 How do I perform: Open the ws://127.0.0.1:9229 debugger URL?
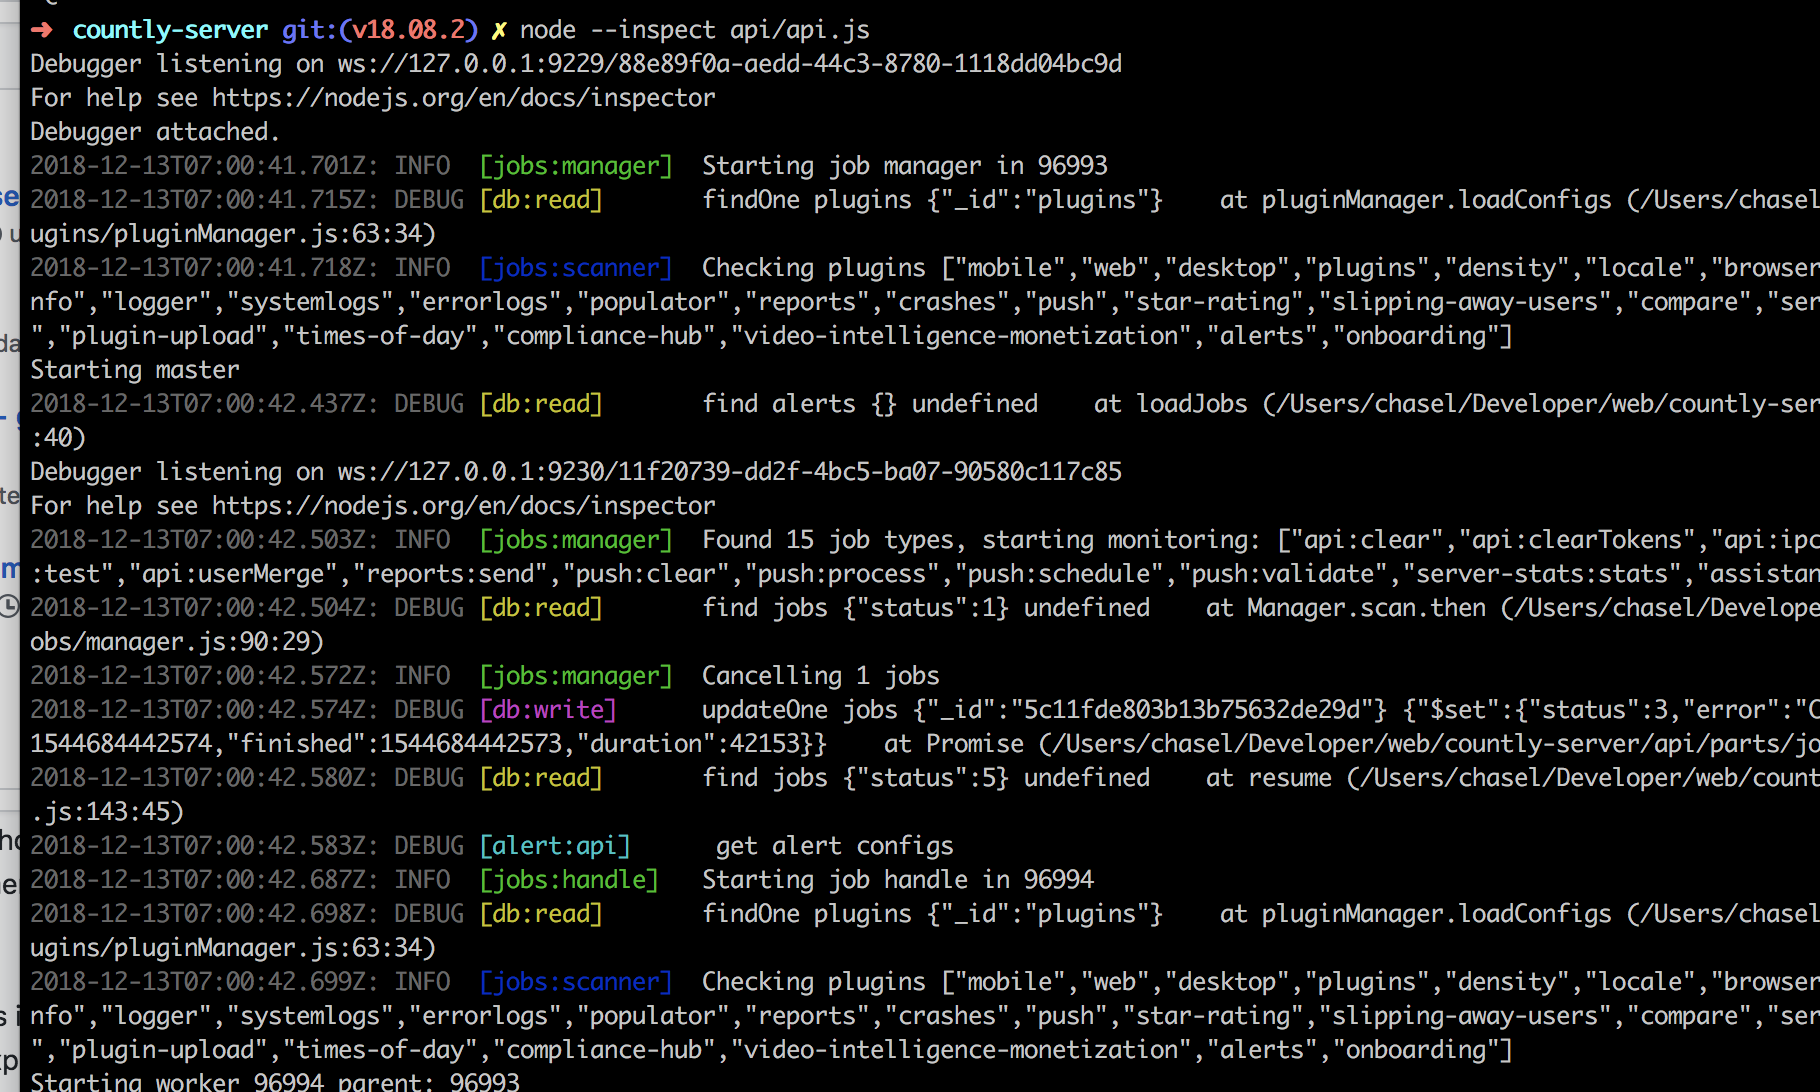pos(730,64)
